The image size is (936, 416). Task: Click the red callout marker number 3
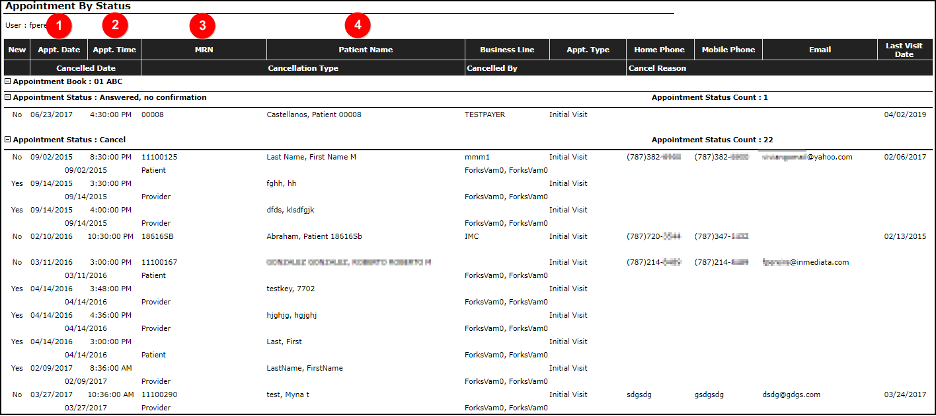(x=204, y=22)
